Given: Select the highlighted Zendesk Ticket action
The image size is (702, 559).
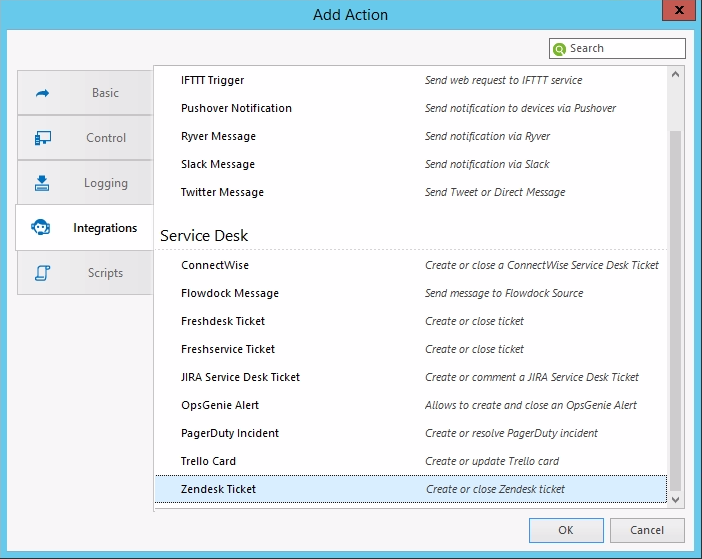Looking at the screenshot, I should (x=411, y=489).
